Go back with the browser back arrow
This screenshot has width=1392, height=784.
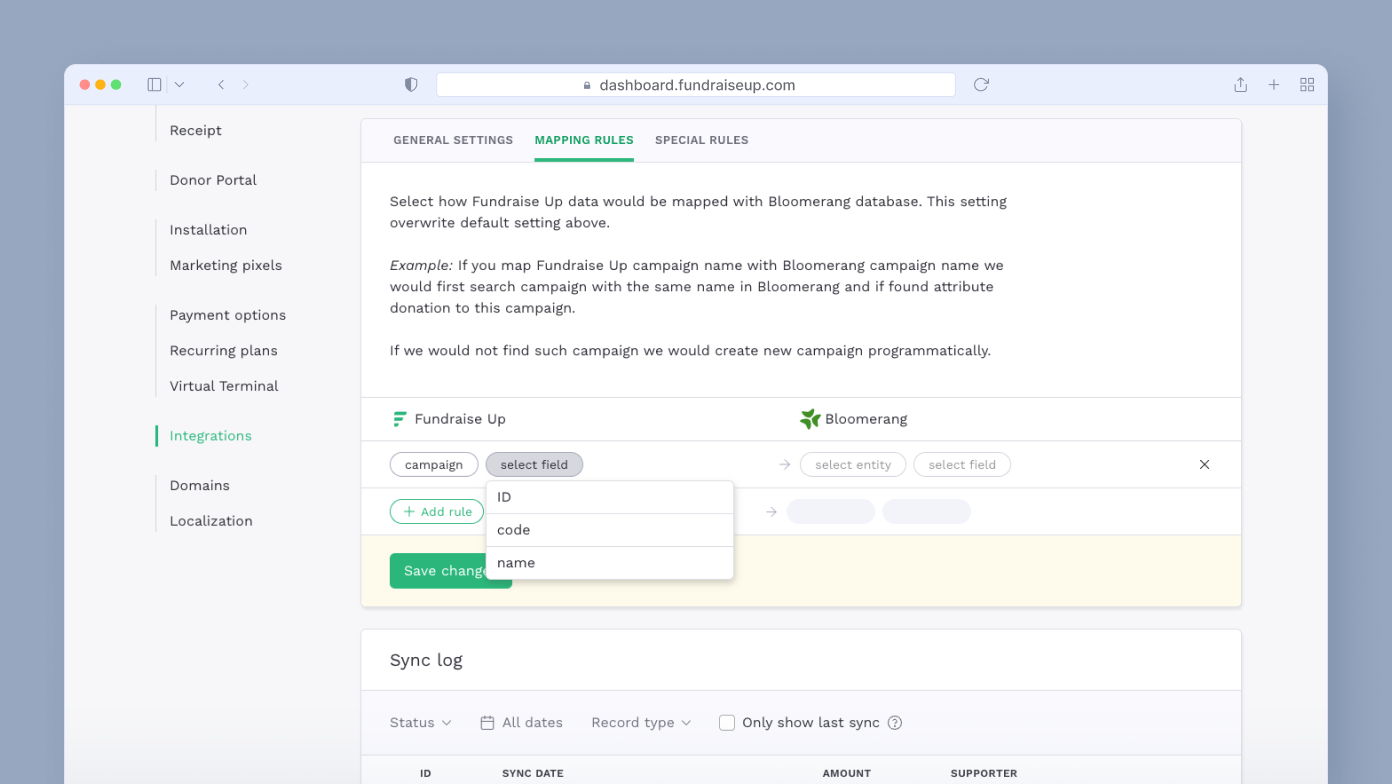(x=221, y=85)
